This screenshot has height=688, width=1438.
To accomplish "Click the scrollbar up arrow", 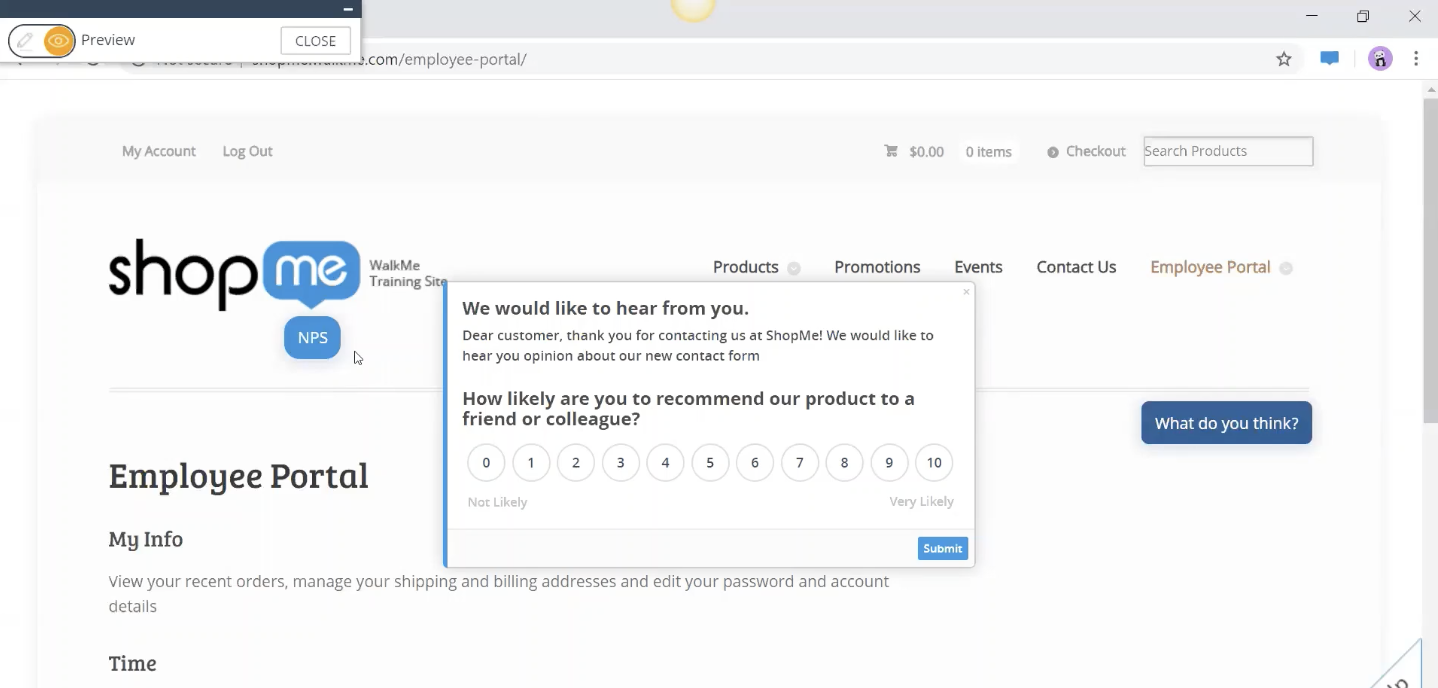I will tap(1430, 90).
